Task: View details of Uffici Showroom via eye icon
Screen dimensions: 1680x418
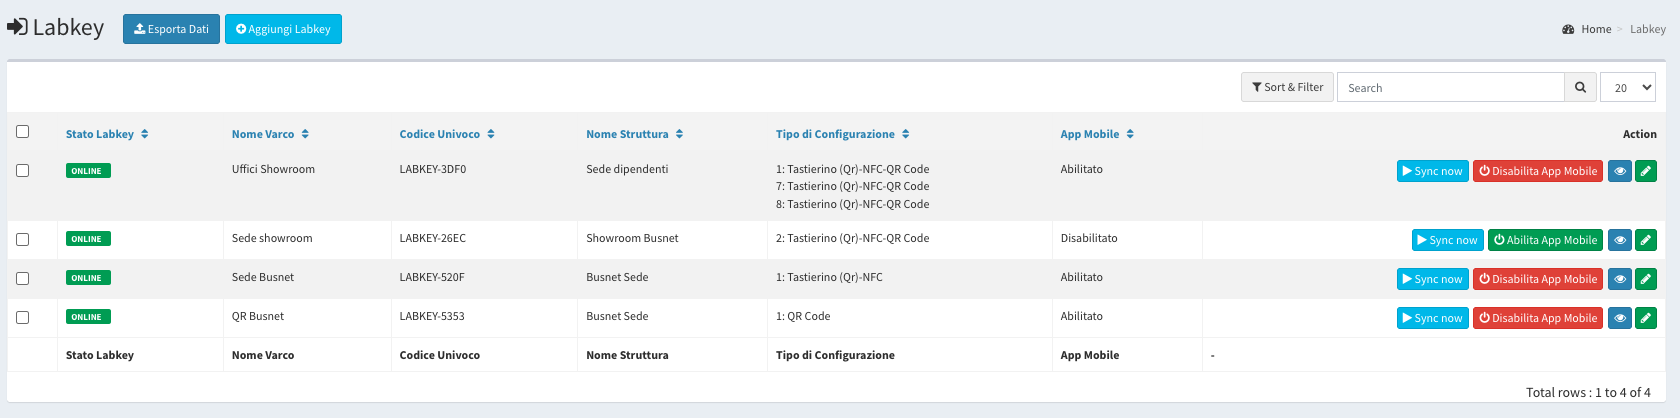Action: point(1620,171)
